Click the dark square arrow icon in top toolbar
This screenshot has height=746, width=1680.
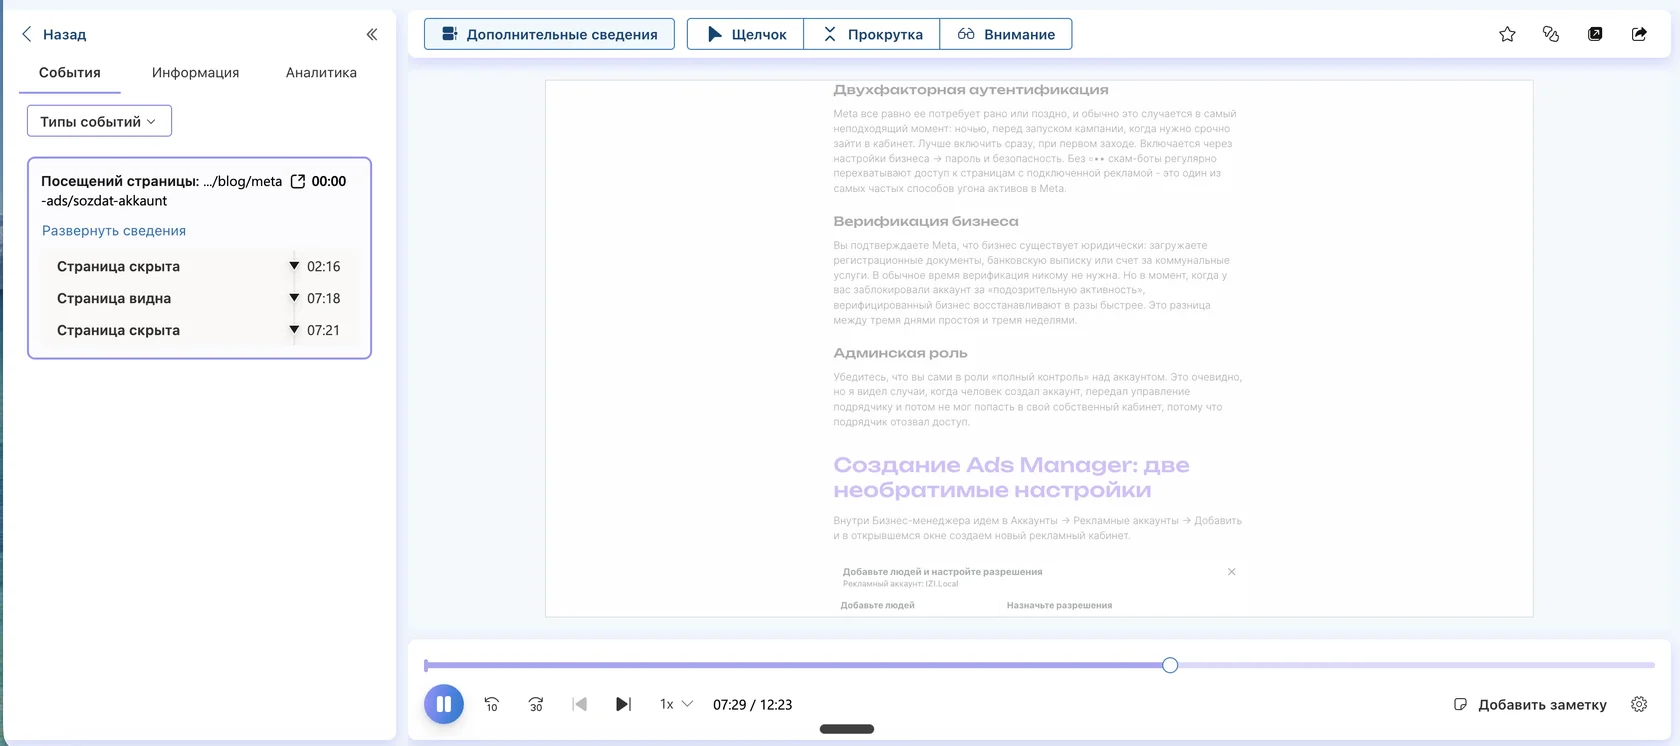[1595, 34]
